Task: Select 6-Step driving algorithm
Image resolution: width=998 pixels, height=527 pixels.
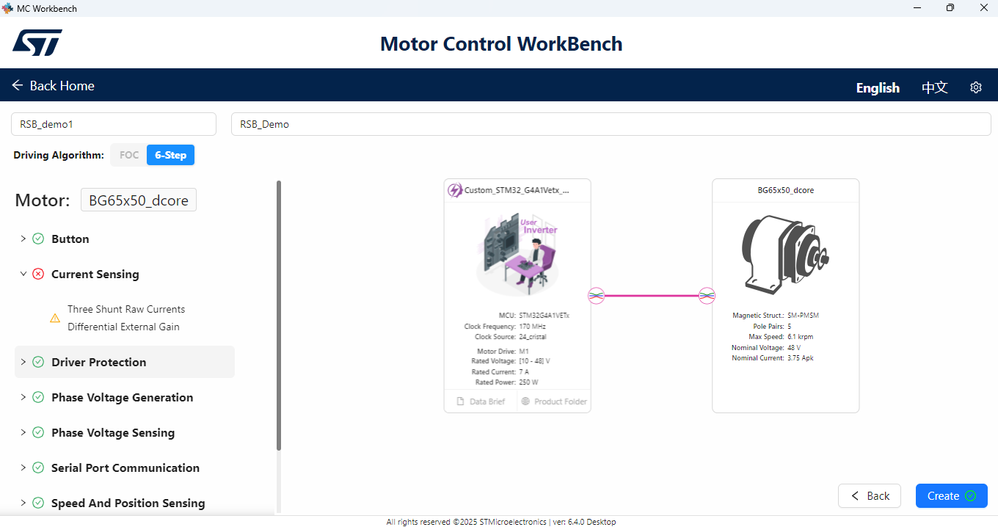Action: (x=171, y=155)
